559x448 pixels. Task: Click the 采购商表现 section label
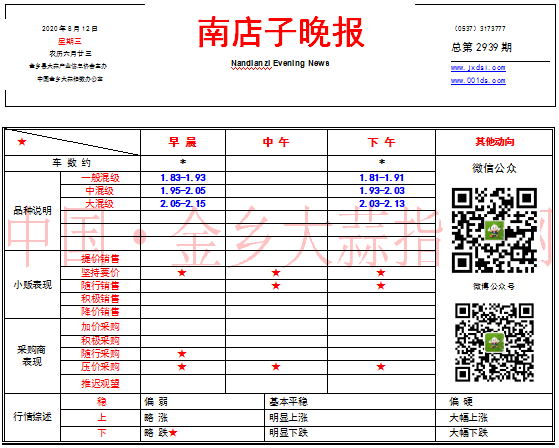[32, 356]
